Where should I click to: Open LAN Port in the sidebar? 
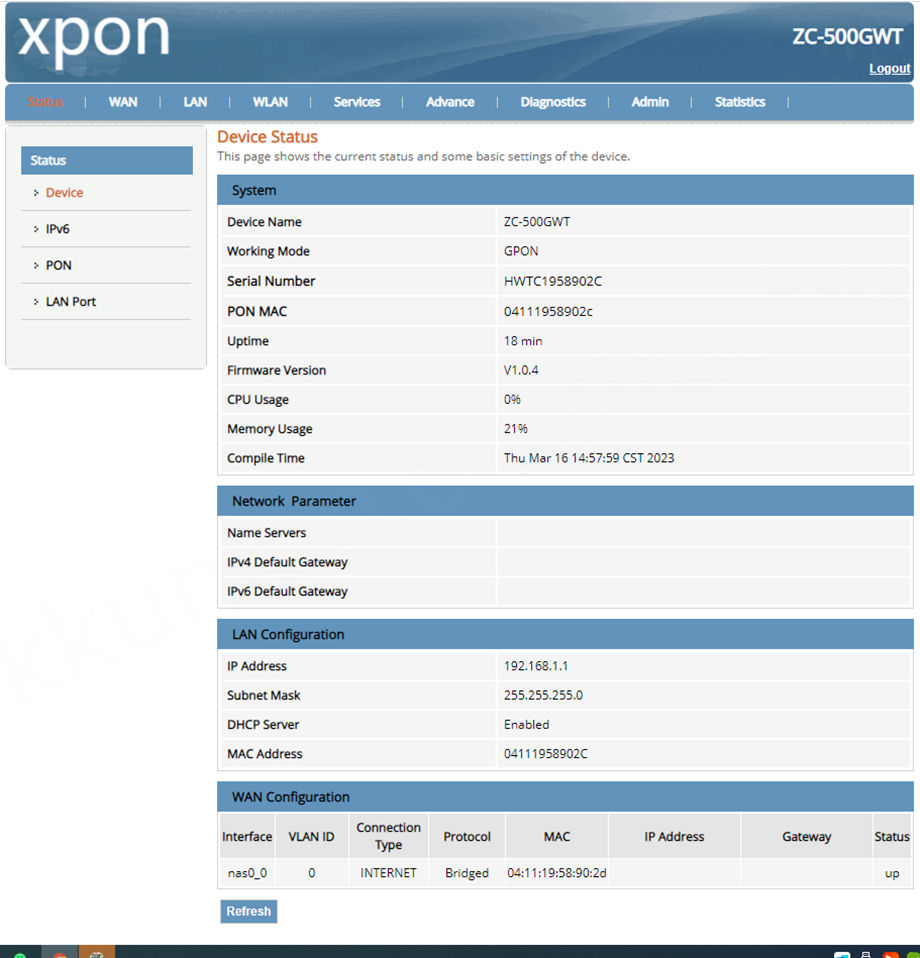[x=71, y=302]
